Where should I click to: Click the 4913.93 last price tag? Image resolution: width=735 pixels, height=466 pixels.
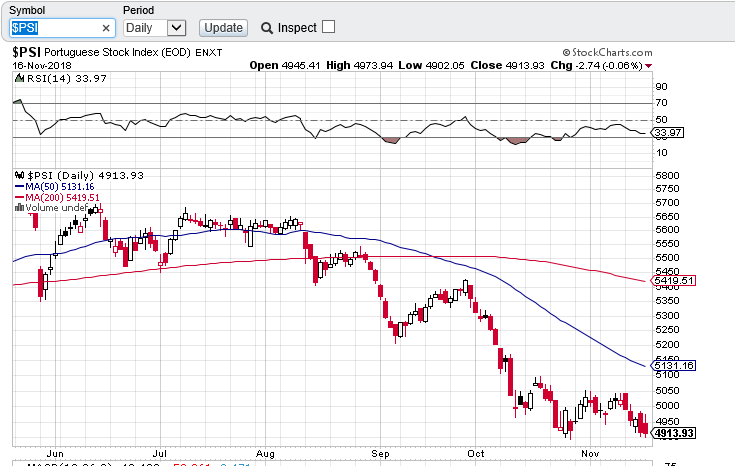673,433
